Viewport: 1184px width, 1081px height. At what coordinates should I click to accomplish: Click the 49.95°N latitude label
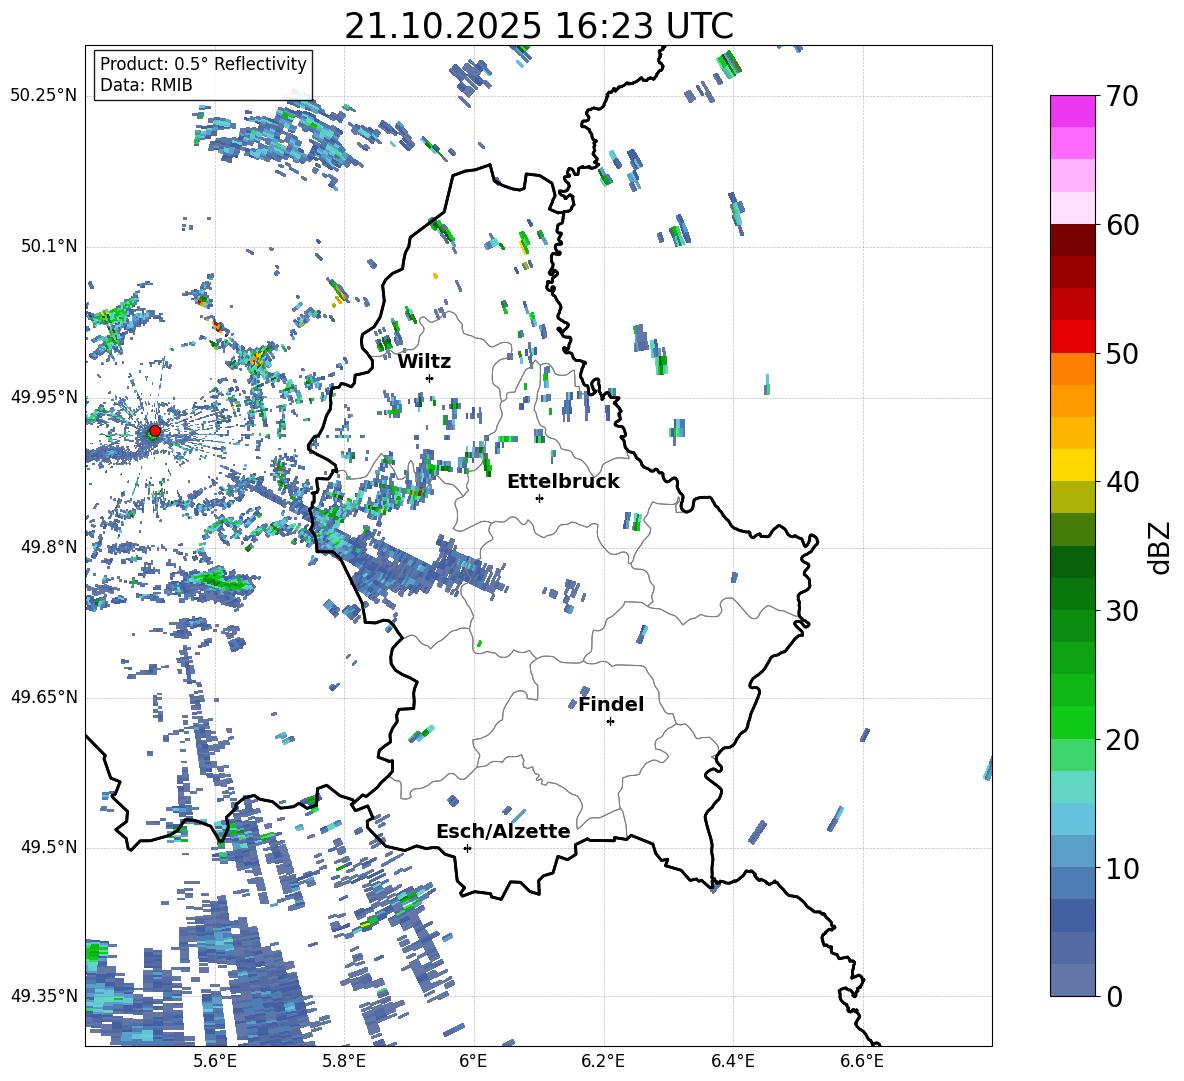coord(44,397)
